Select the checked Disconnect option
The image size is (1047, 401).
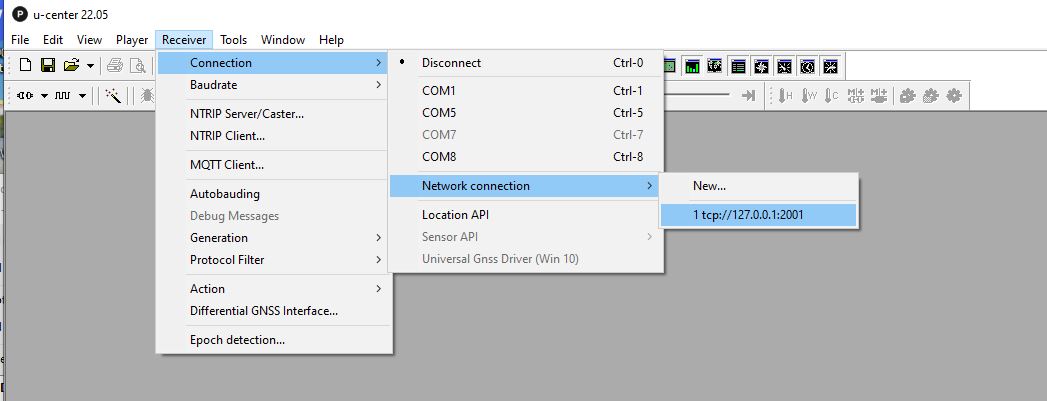451,63
